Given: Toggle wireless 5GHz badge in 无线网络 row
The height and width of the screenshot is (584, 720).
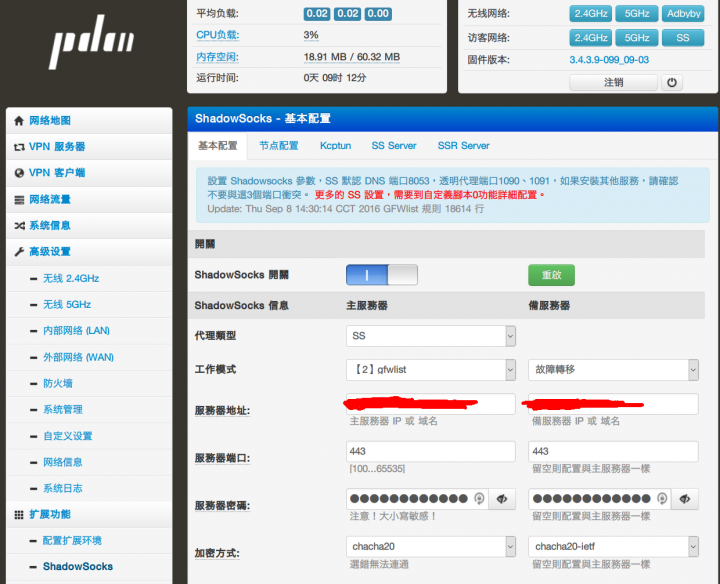Looking at the screenshot, I should click(x=636, y=14).
